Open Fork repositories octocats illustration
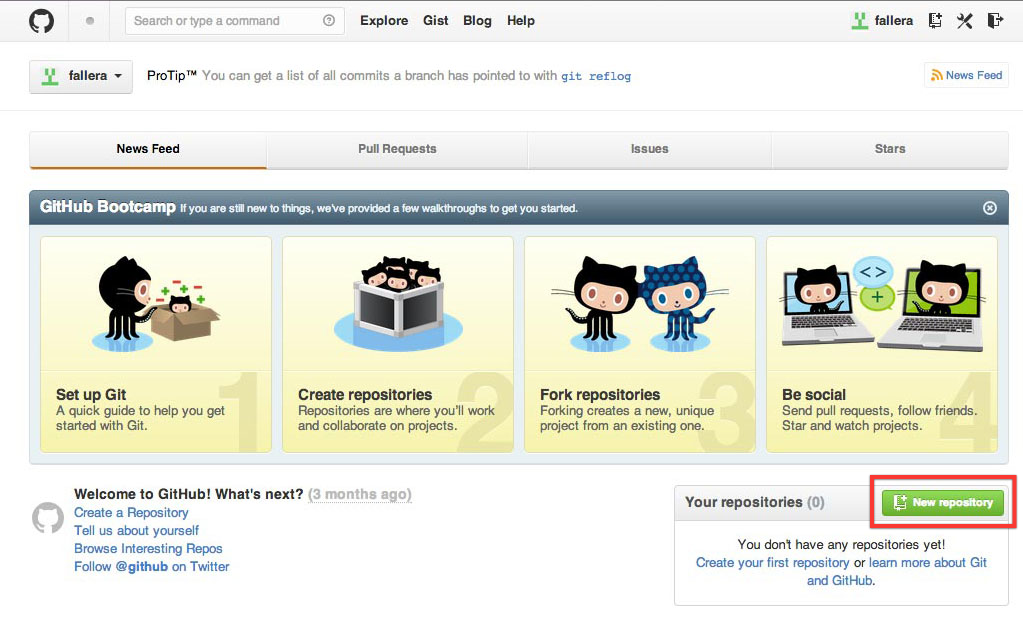The image size is (1023, 624). (640, 304)
